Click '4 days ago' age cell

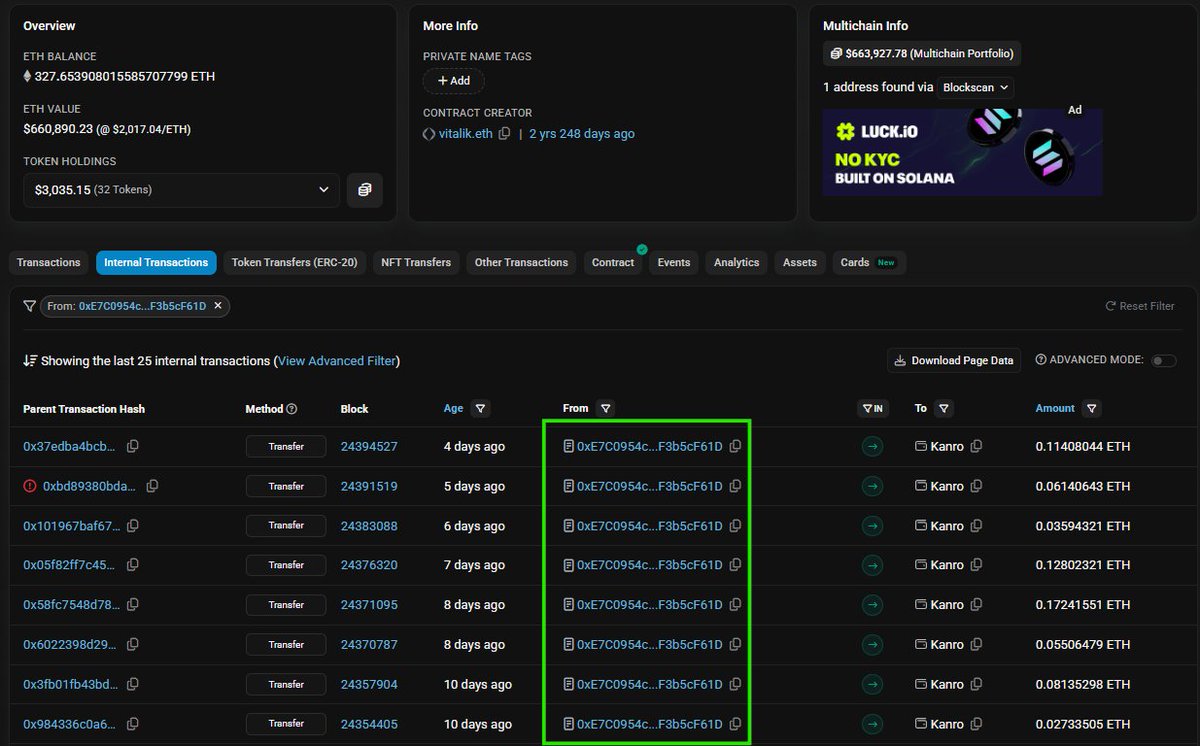coord(474,447)
